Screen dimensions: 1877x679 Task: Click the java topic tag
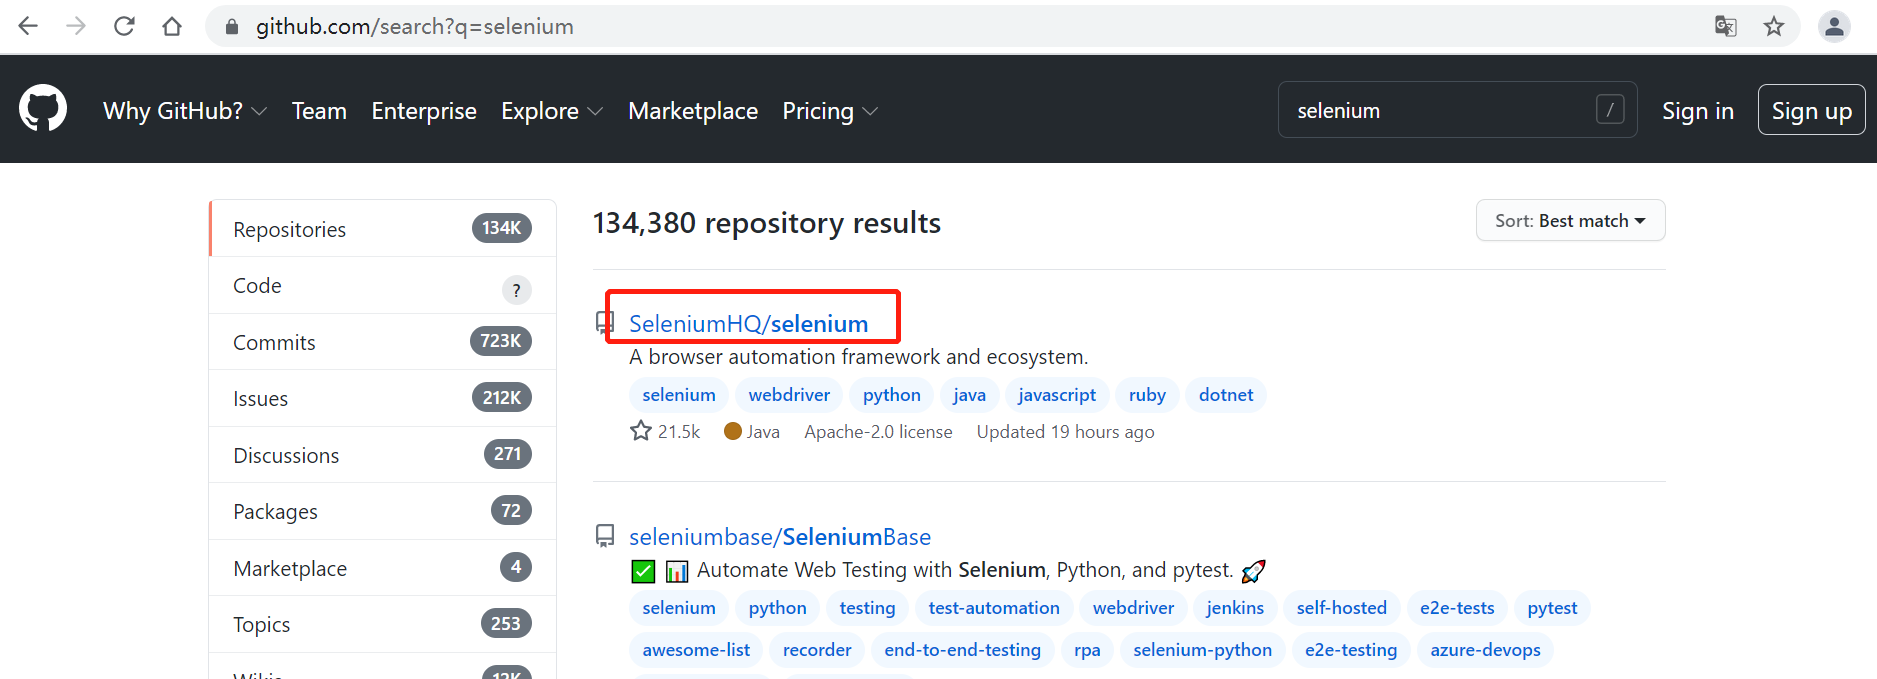[x=969, y=394]
